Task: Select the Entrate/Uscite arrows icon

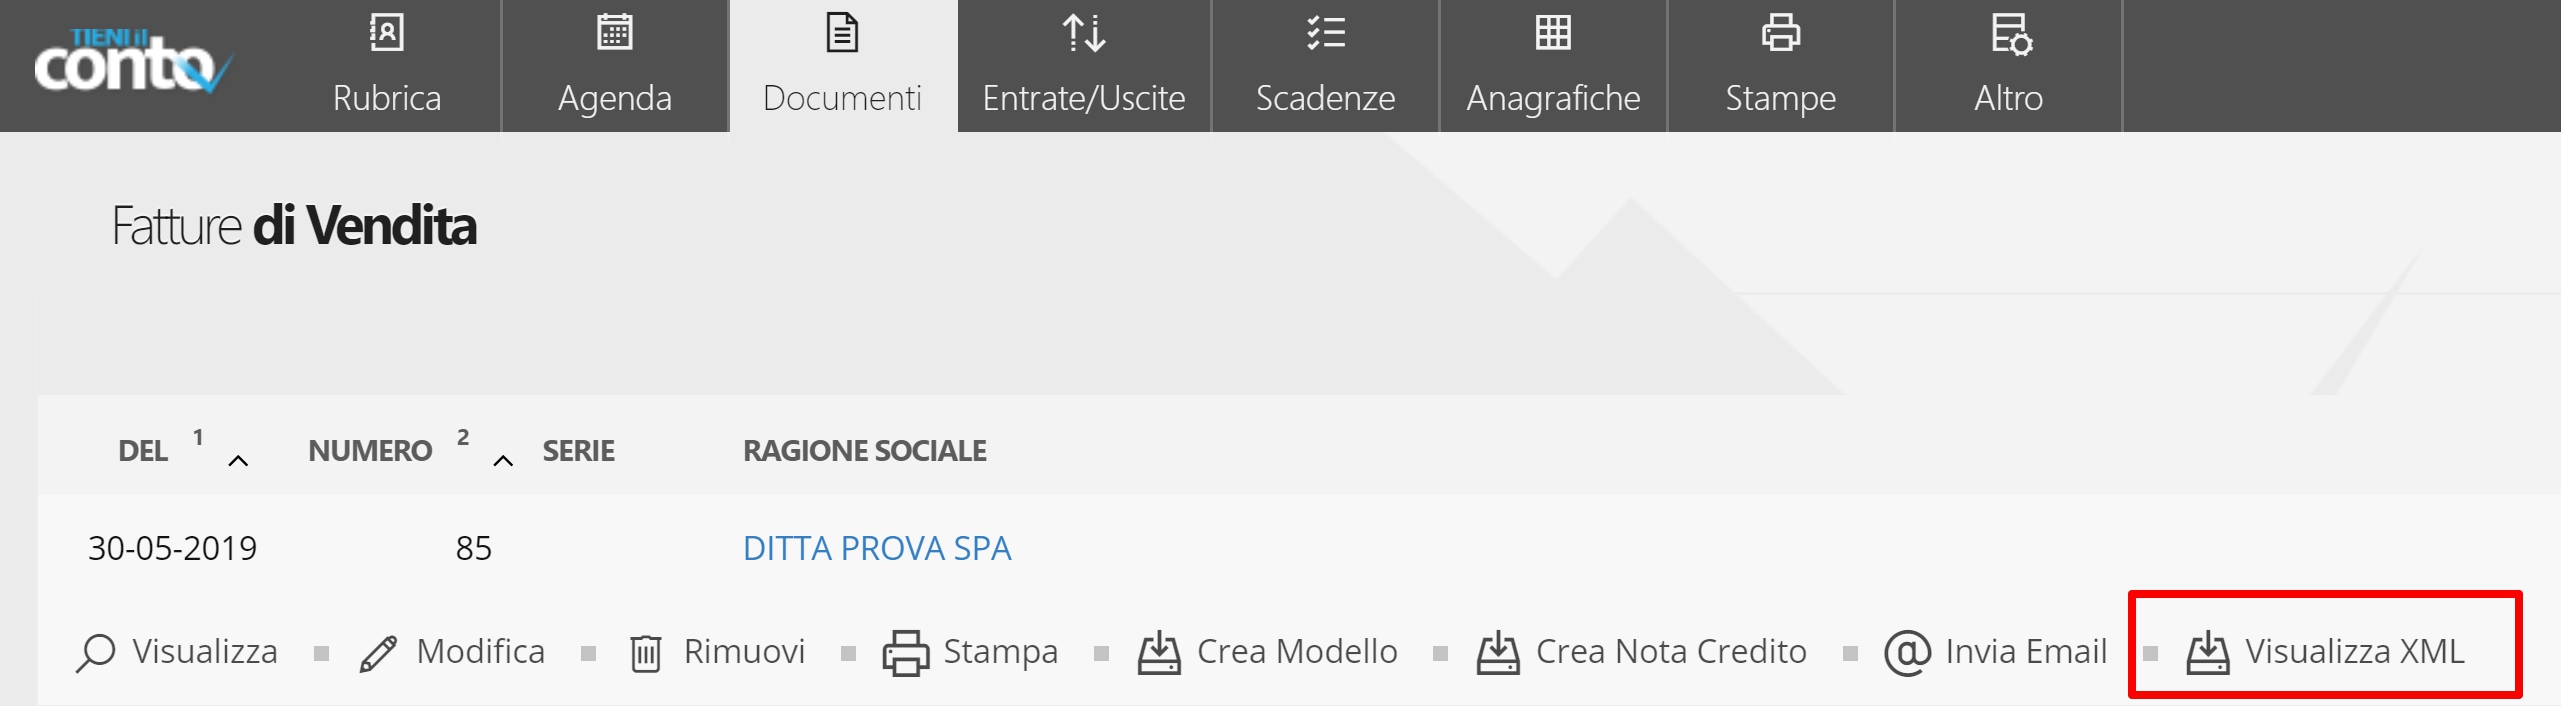Action: click(1083, 33)
